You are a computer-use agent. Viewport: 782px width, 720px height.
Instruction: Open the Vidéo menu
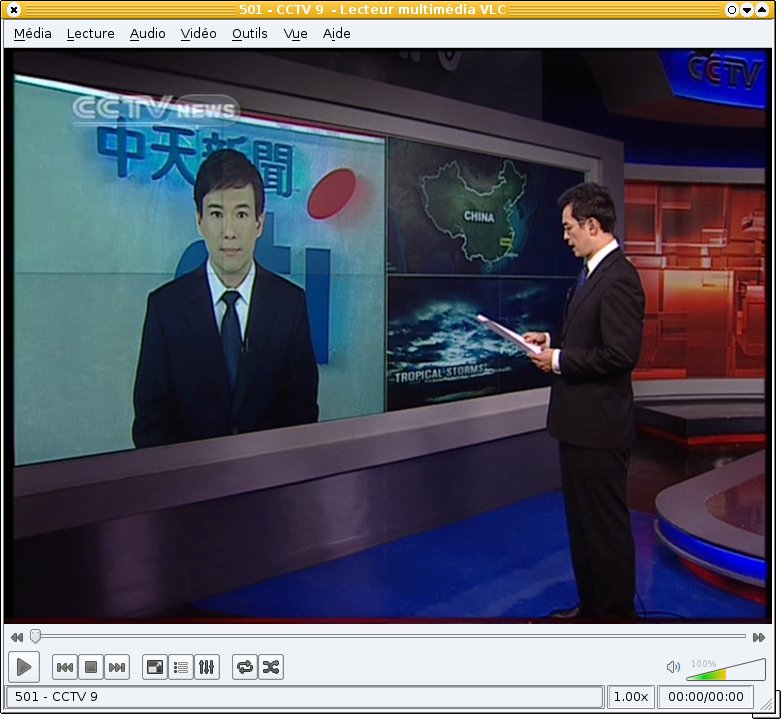click(198, 33)
